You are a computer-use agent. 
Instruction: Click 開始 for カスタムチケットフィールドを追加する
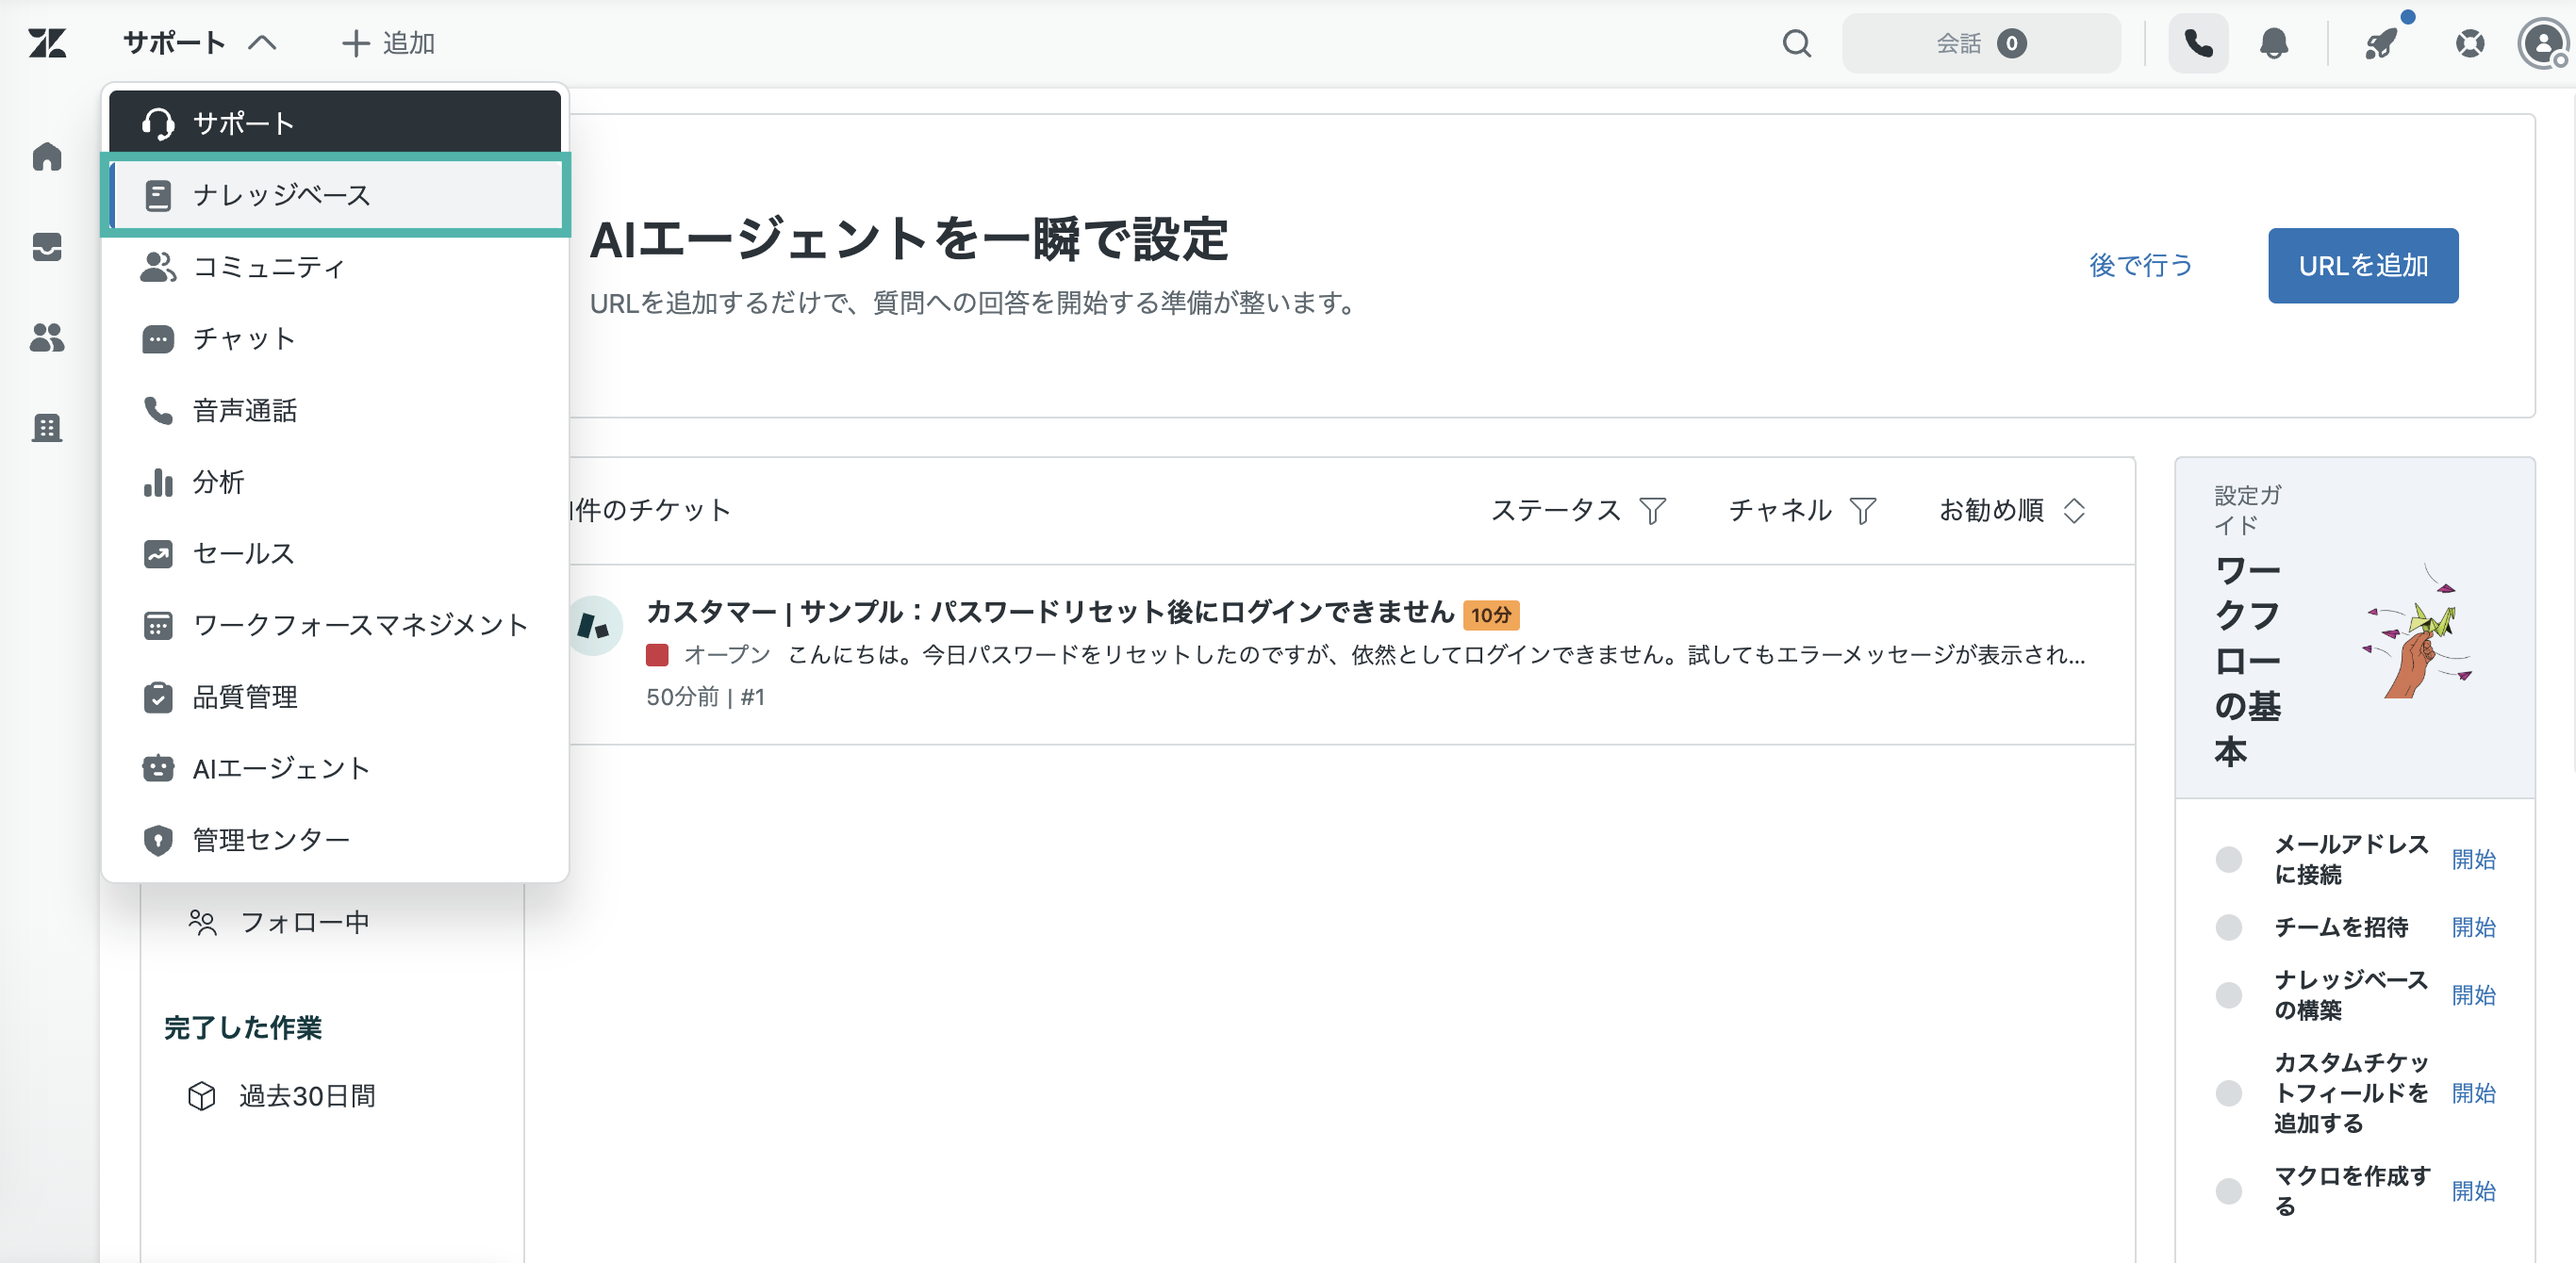coord(2473,1093)
